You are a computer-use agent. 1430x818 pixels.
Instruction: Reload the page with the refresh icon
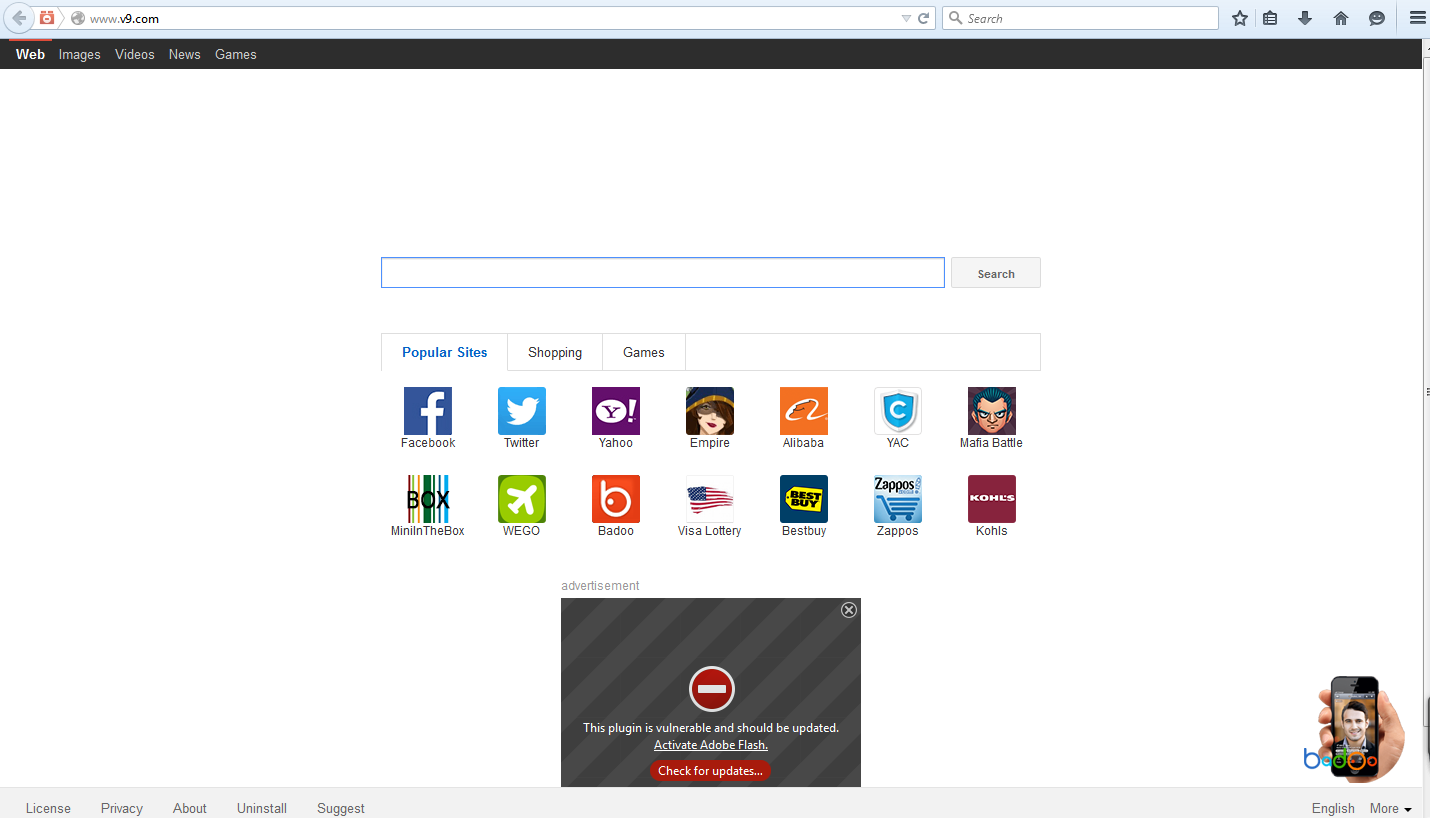click(924, 18)
